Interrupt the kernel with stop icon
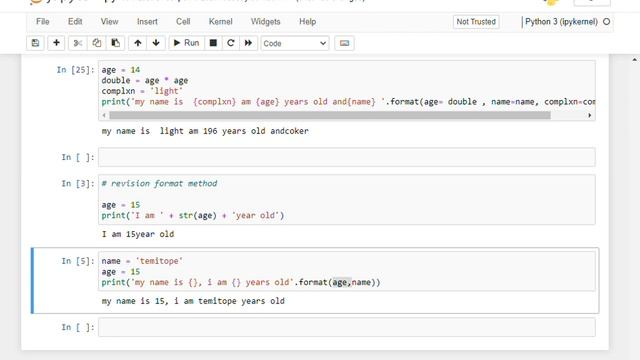Image resolution: width=640 pixels, height=360 pixels. (x=213, y=43)
